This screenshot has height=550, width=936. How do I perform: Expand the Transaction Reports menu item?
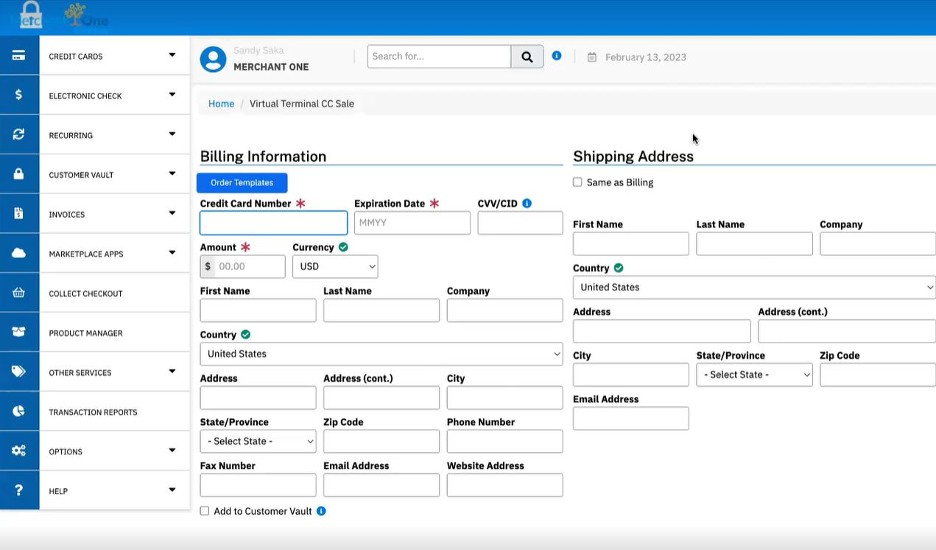tap(93, 412)
